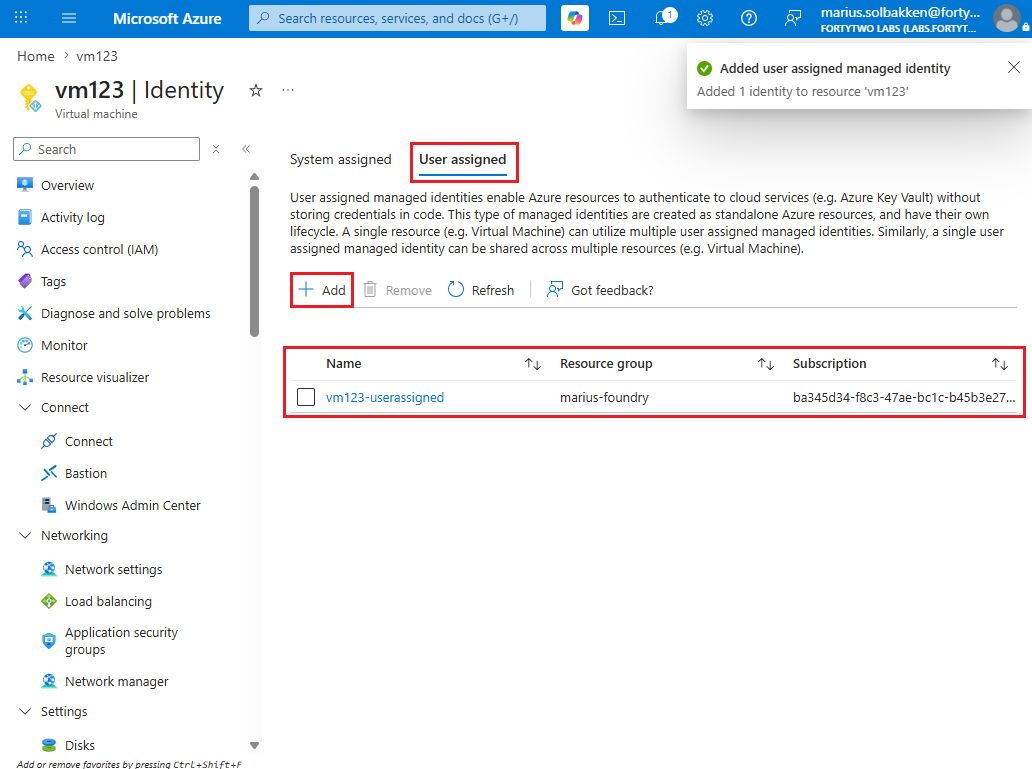Open the vm123-userassigned link

point(385,397)
